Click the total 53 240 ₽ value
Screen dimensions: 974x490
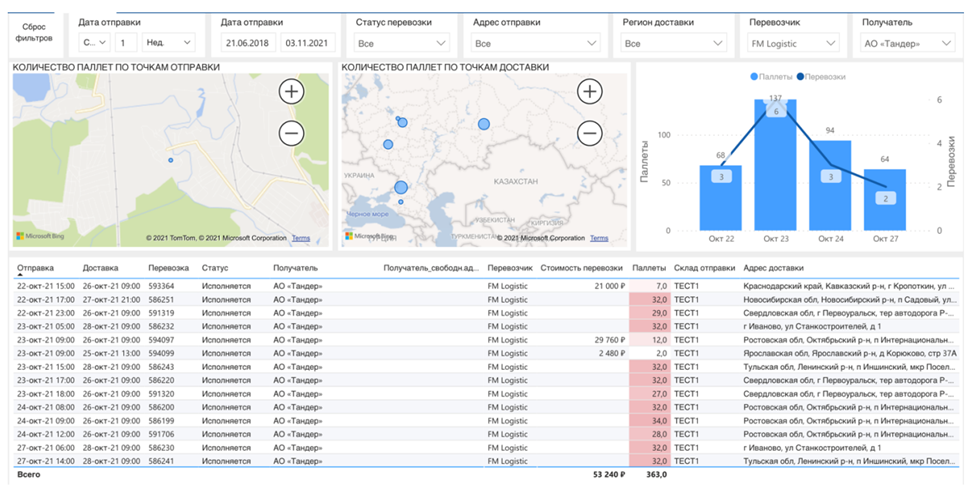tap(609, 474)
